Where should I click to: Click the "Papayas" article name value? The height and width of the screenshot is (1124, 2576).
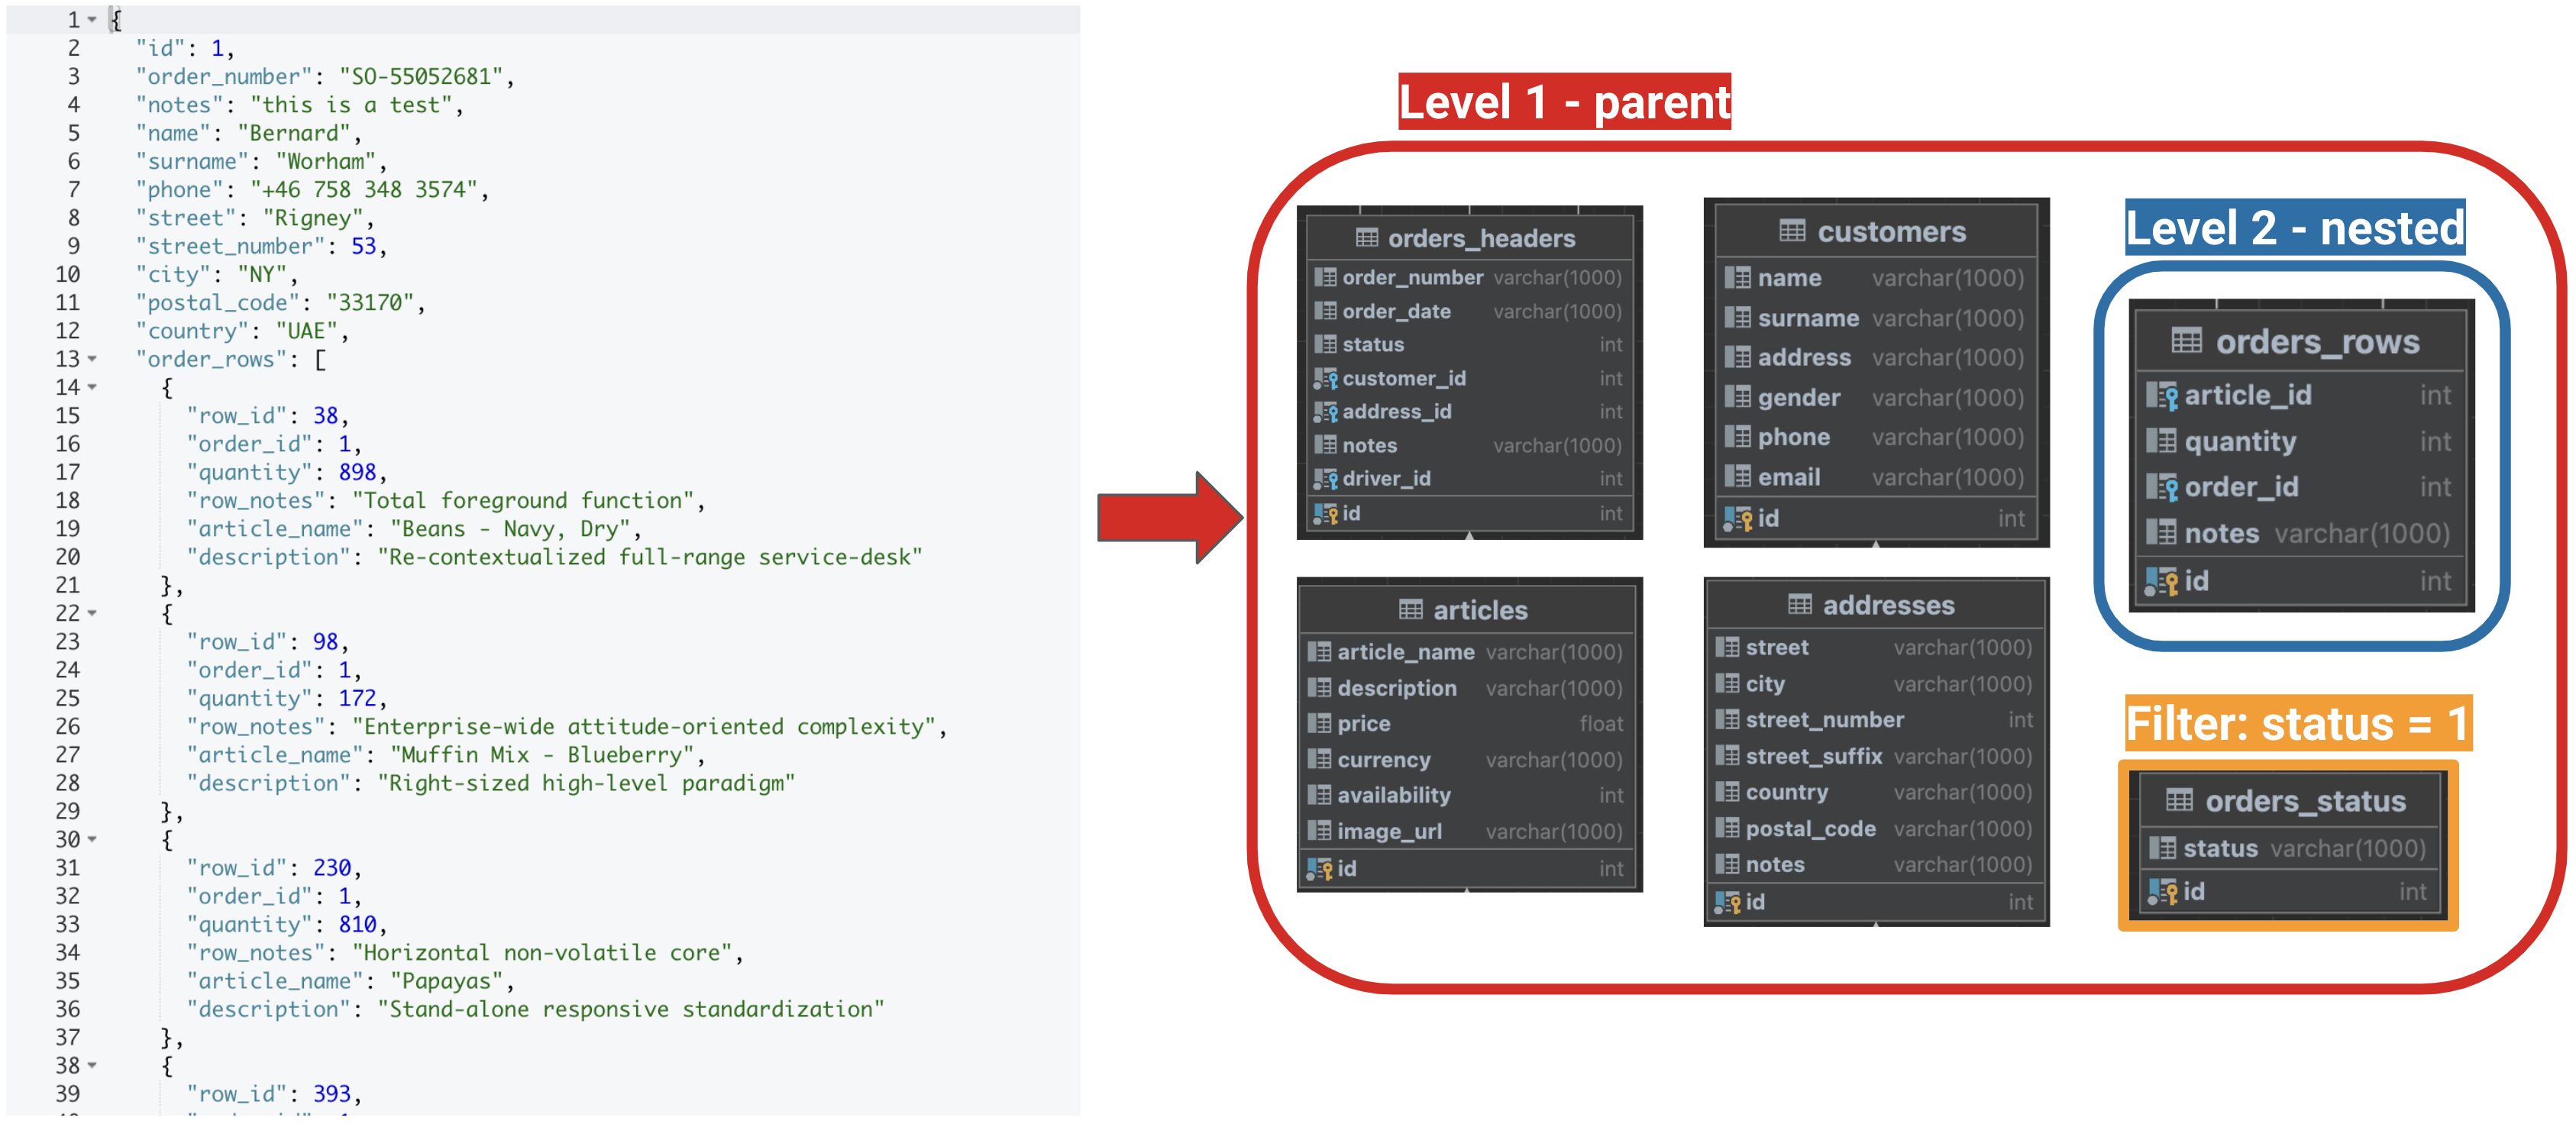(446, 981)
